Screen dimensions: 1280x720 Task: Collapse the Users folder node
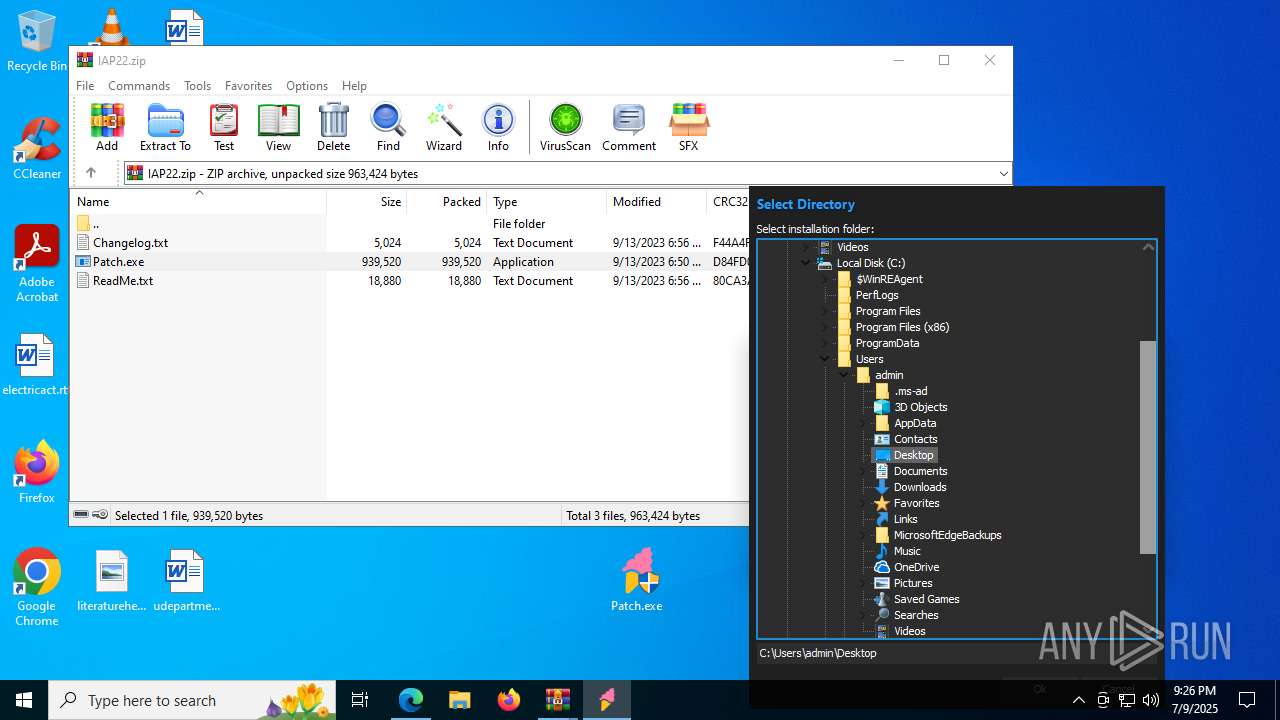(x=825, y=359)
